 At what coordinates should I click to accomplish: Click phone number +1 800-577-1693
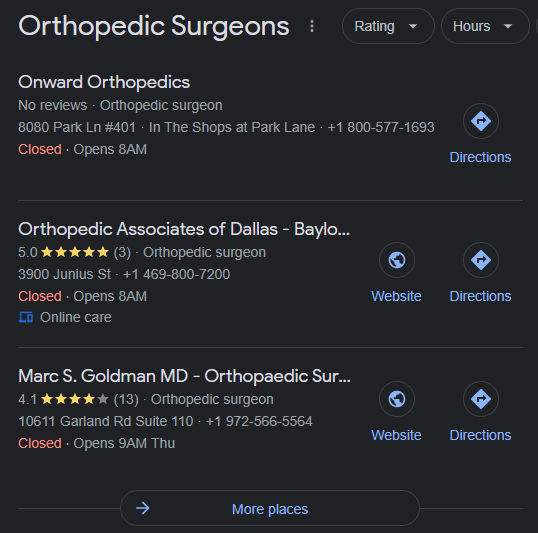pyautogui.click(x=381, y=127)
